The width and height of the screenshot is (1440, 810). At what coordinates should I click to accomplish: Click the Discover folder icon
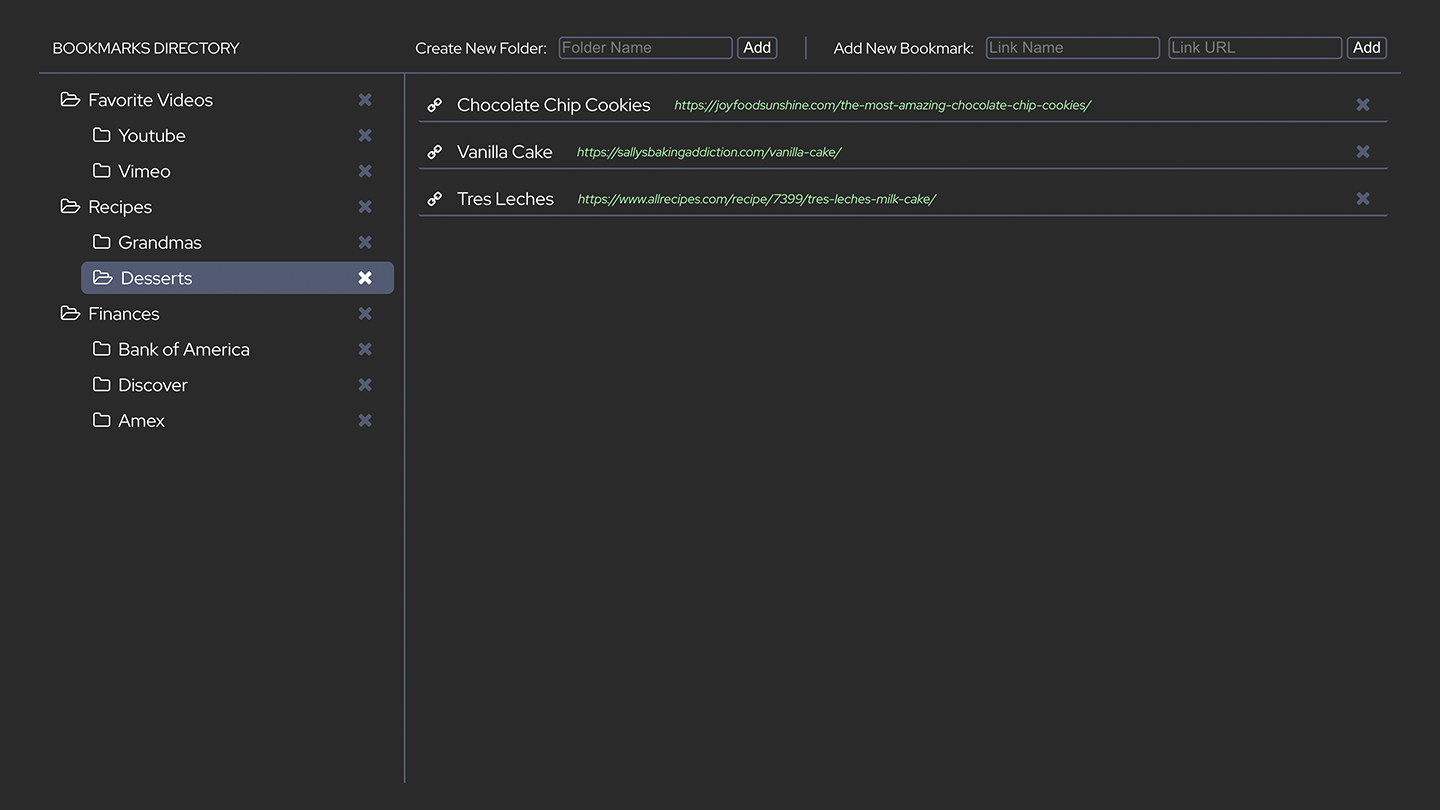coord(101,385)
